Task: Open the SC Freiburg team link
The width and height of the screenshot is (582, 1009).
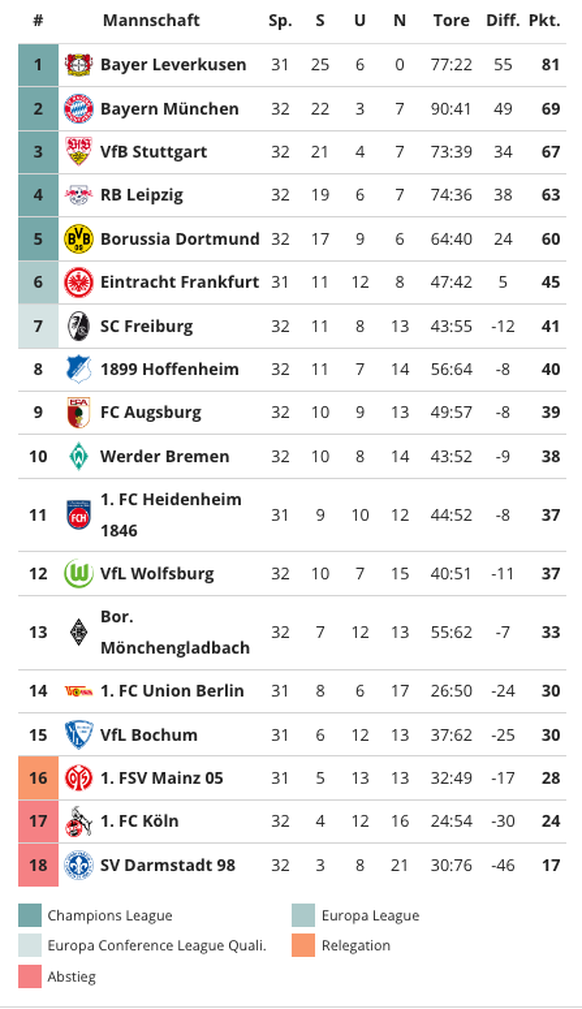Action: [146, 326]
